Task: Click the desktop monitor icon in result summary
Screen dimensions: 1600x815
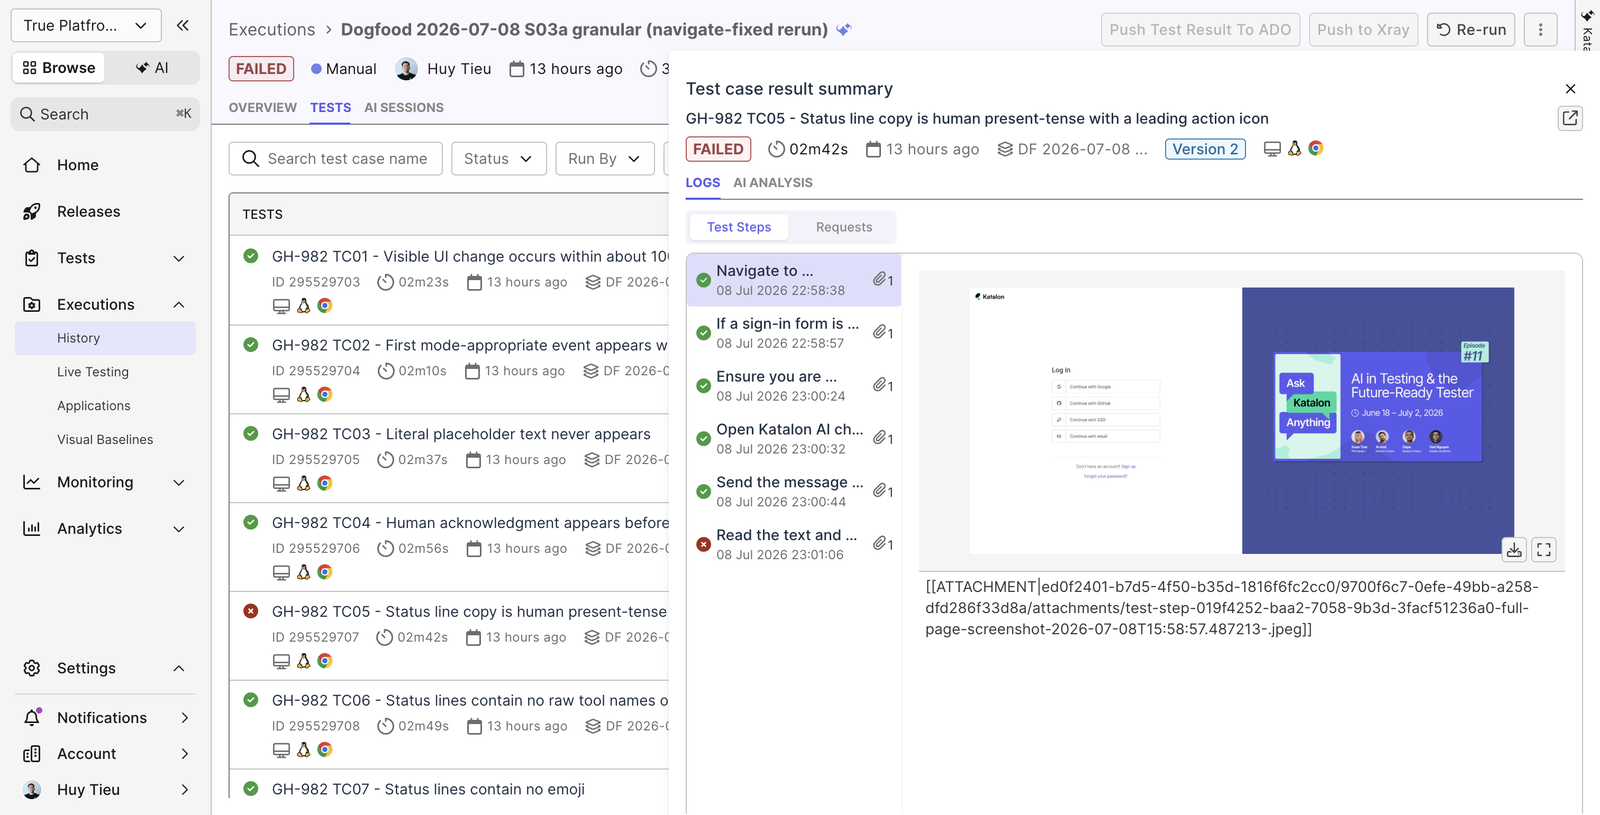Action: 1272,149
